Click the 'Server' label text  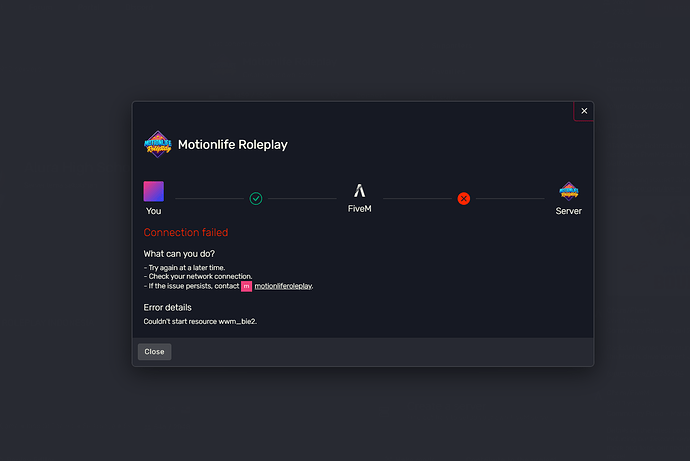[569, 211]
